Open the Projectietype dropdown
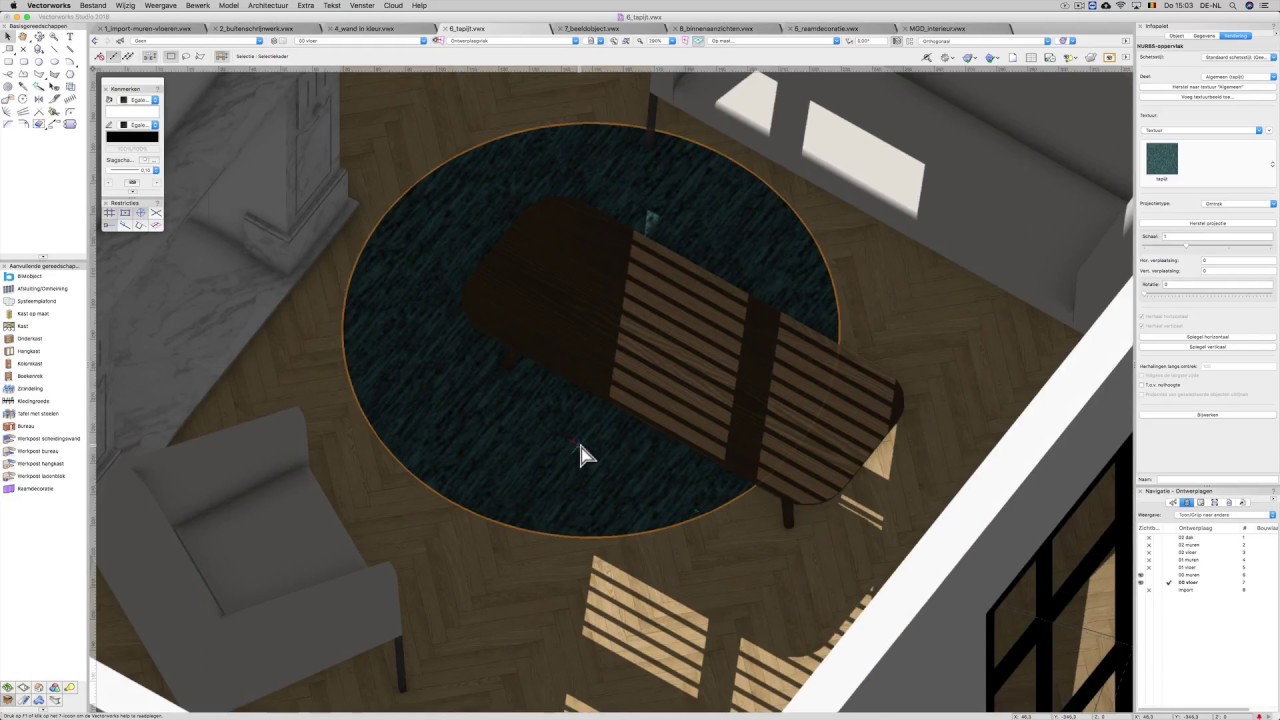This screenshot has width=1280, height=720. coord(1239,204)
